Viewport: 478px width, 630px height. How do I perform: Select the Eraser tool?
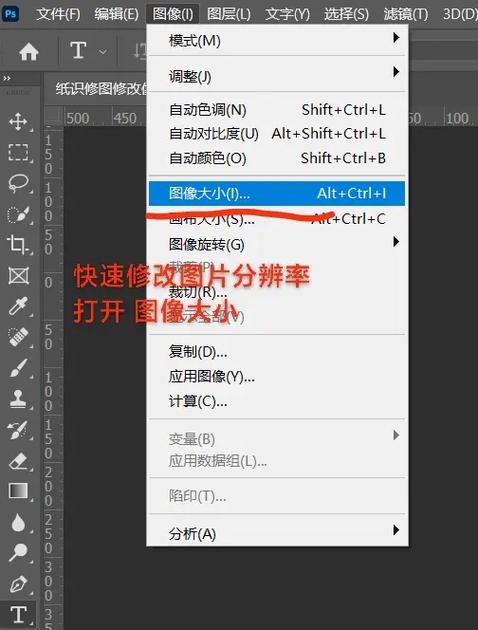[18, 461]
